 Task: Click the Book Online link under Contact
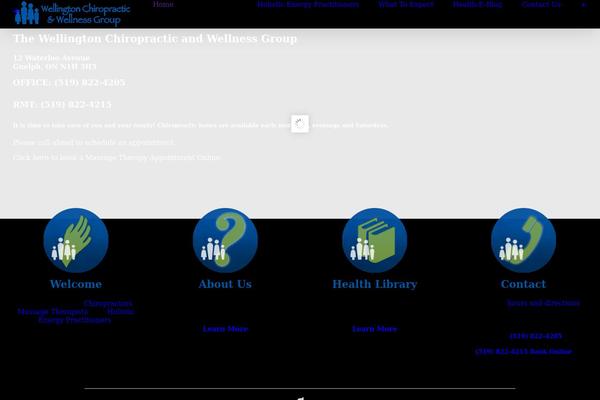click(x=551, y=351)
